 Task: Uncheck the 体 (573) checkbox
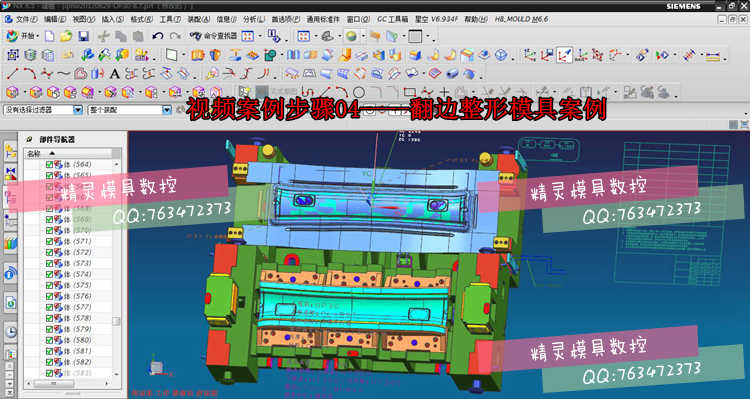49,263
